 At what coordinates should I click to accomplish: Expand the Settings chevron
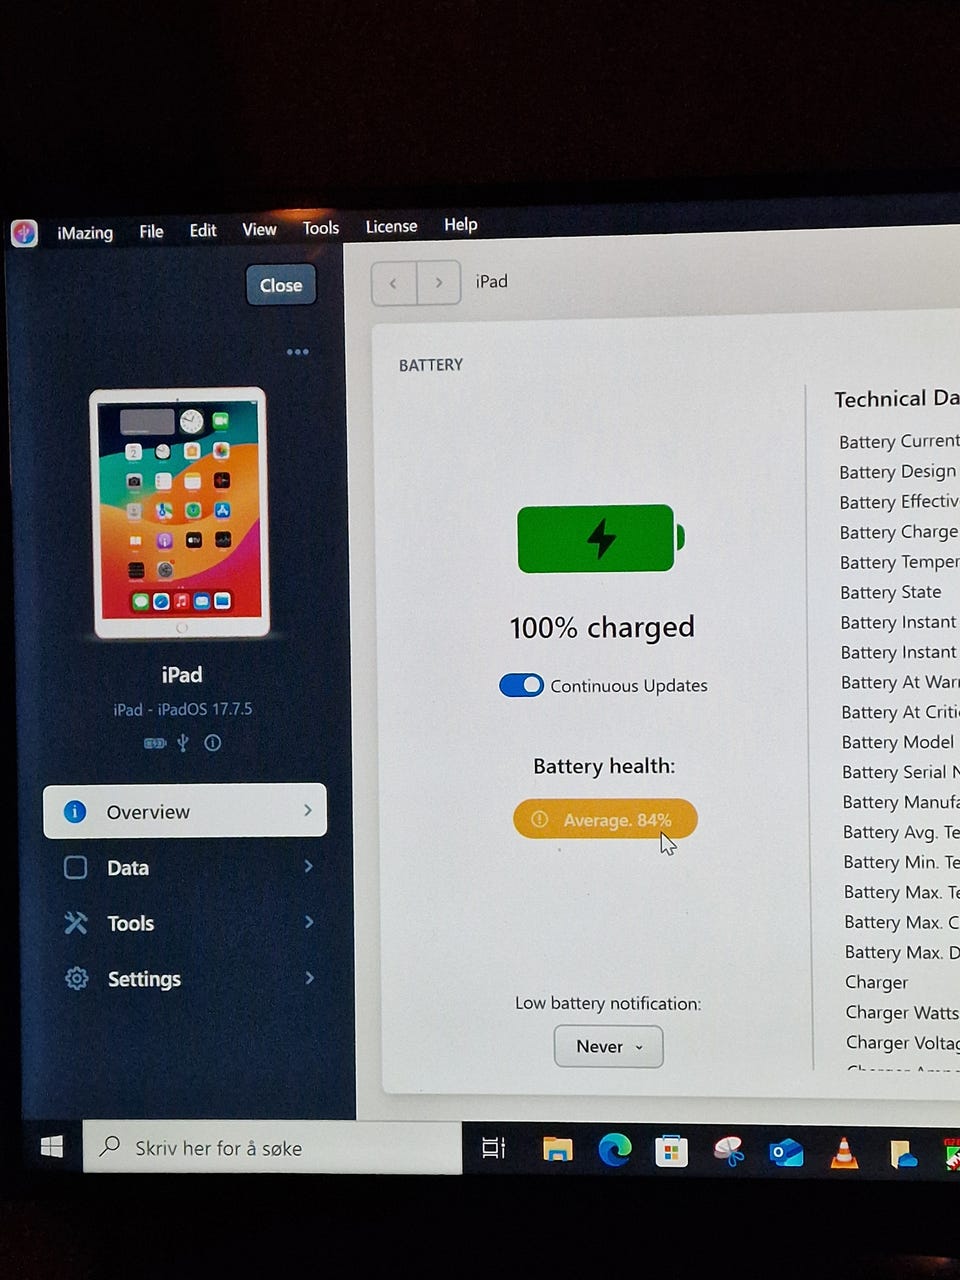click(x=309, y=977)
